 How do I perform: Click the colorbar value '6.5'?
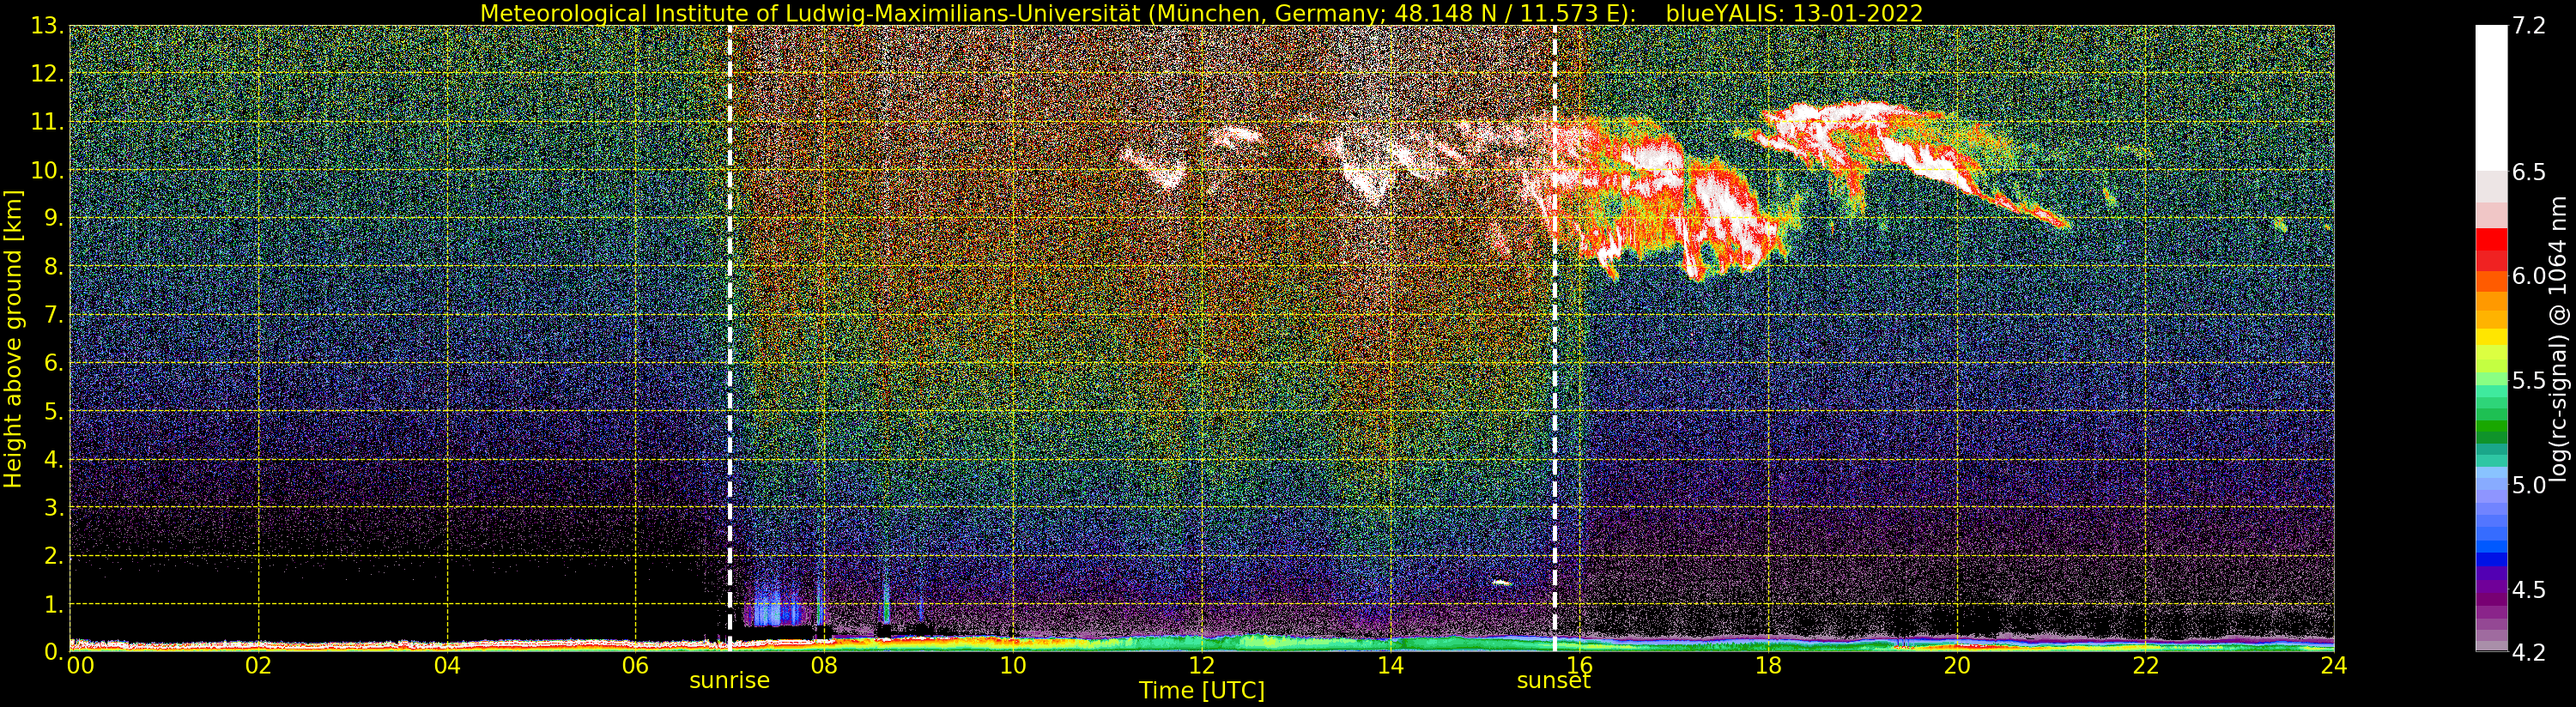(2529, 172)
